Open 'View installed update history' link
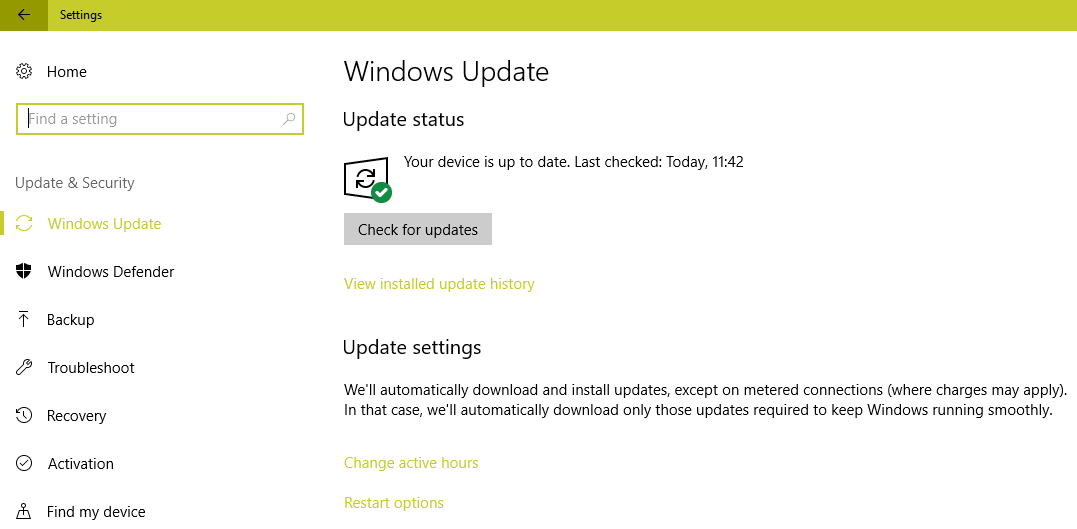 [439, 284]
